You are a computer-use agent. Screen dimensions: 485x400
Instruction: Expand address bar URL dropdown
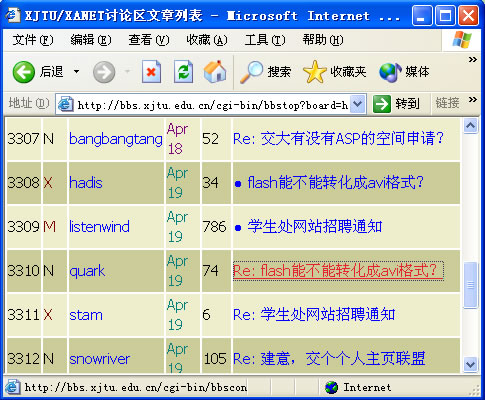tap(358, 104)
